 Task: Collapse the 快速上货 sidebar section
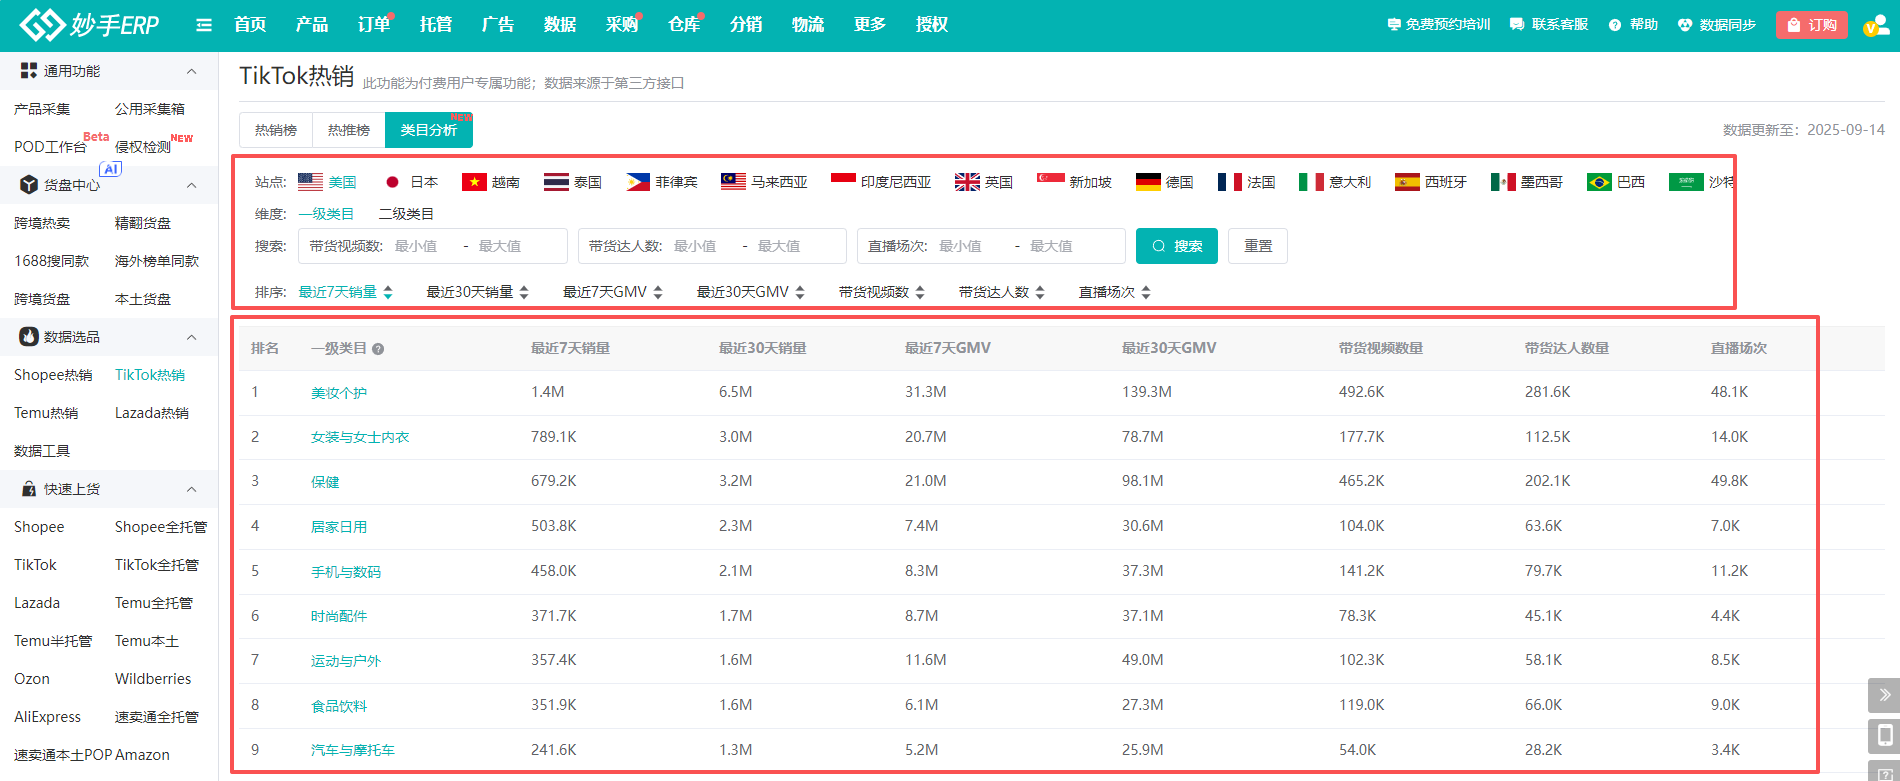coord(191,489)
